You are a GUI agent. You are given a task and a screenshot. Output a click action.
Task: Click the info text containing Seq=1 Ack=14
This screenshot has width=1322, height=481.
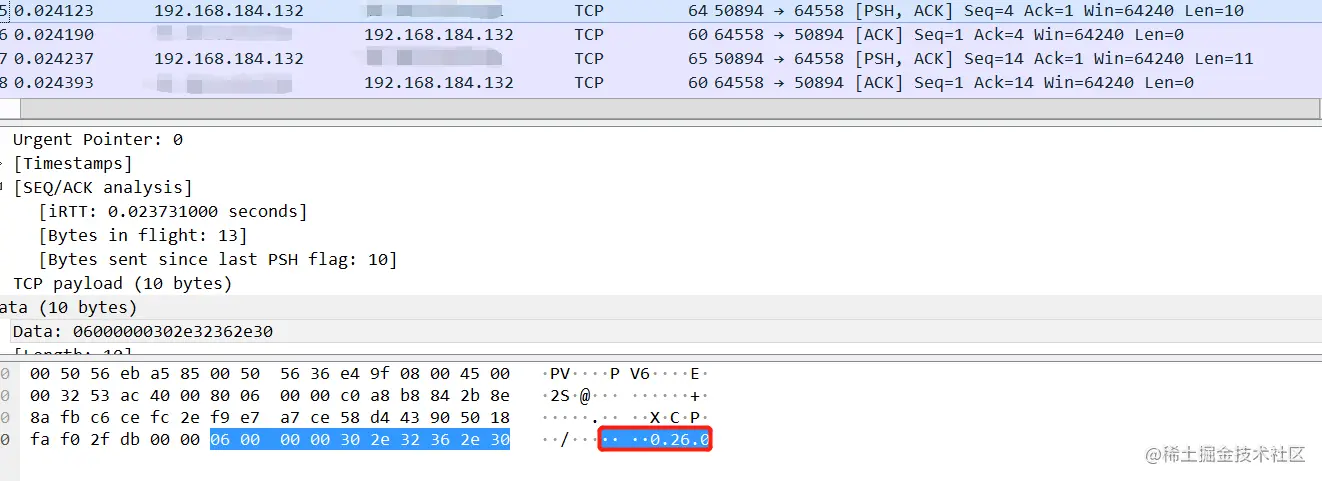[x=954, y=83]
